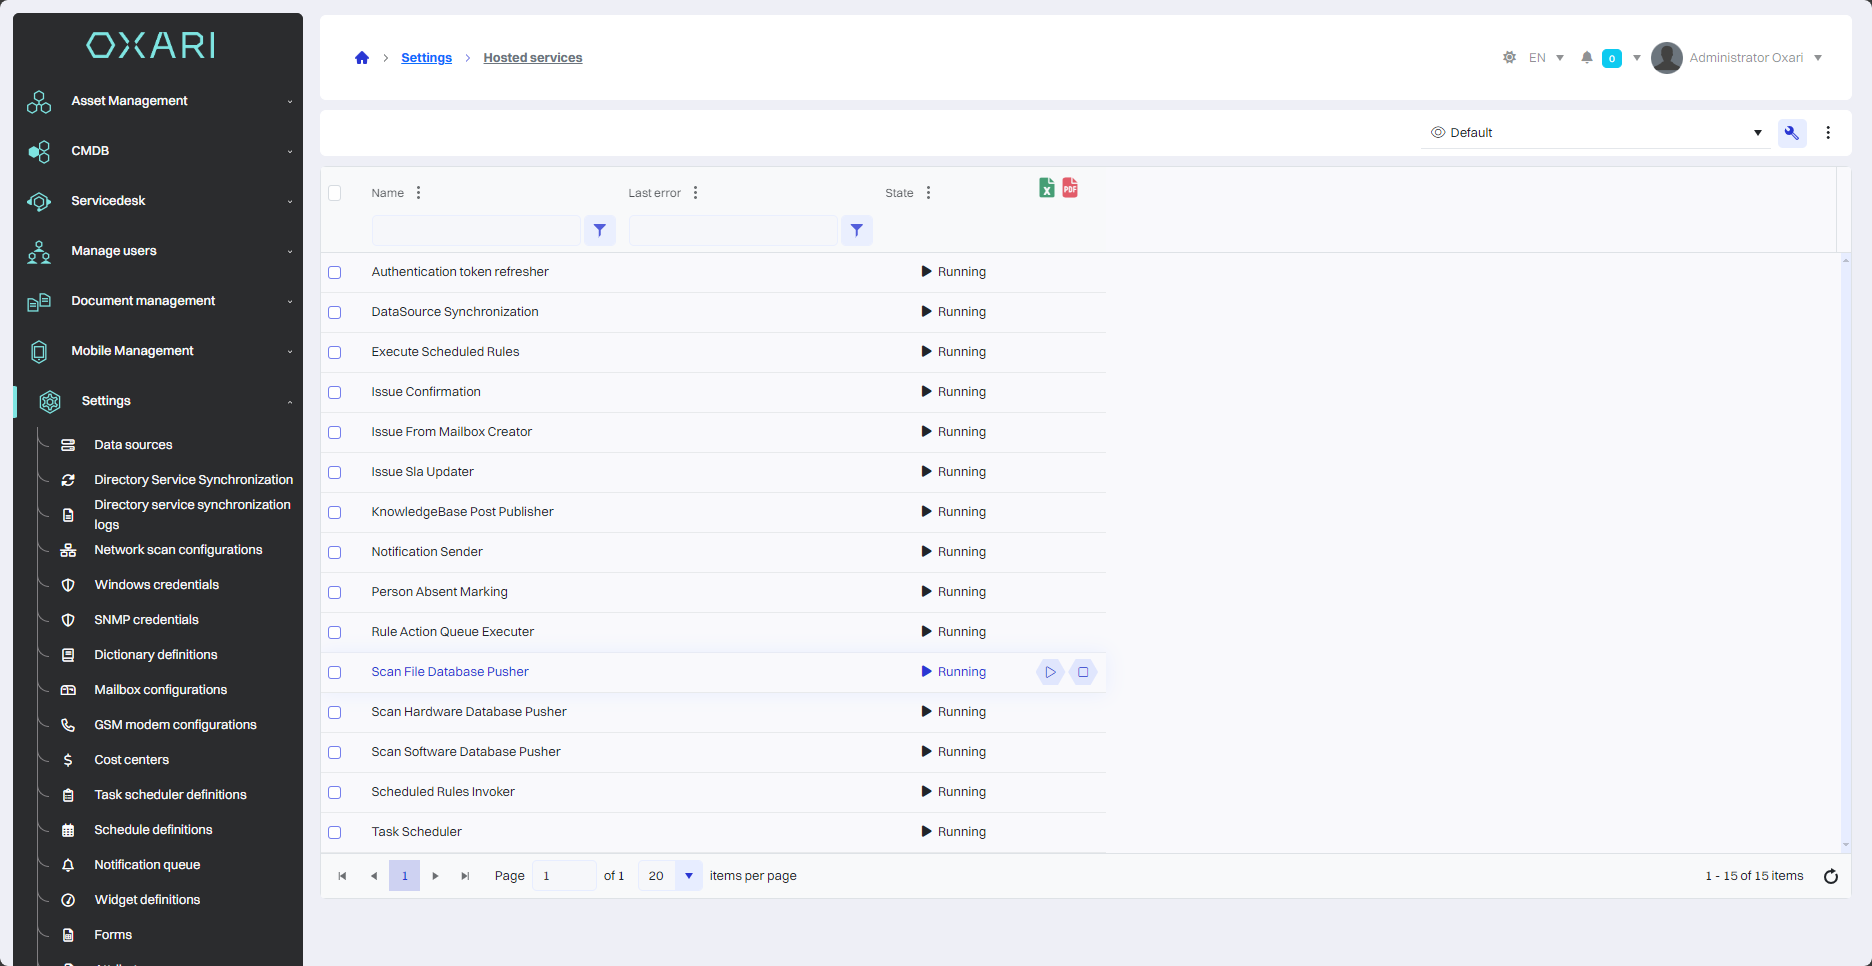Viewport: 1872px width, 966px height.
Task: Click the Name column filter icon
Action: click(600, 230)
